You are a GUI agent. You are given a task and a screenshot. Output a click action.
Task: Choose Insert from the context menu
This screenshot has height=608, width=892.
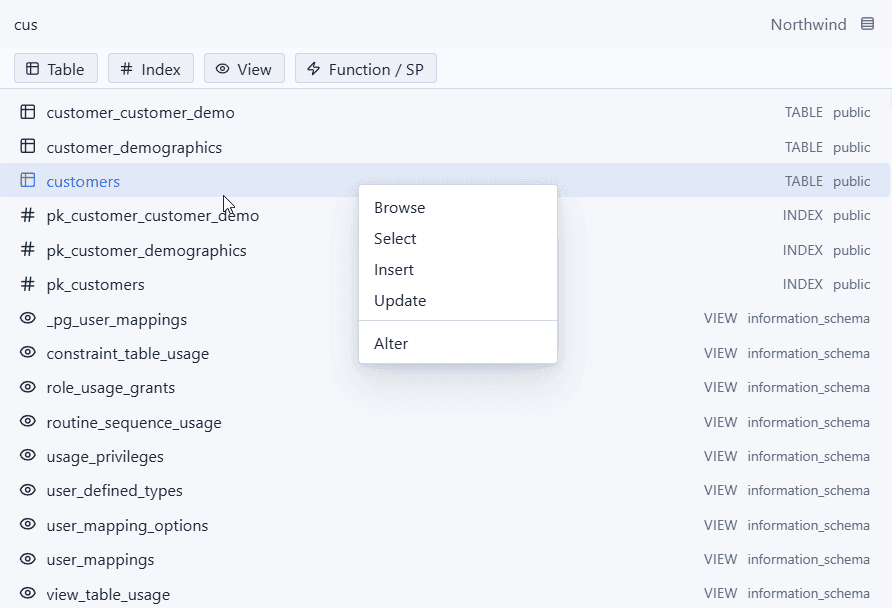(x=458, y=270)
